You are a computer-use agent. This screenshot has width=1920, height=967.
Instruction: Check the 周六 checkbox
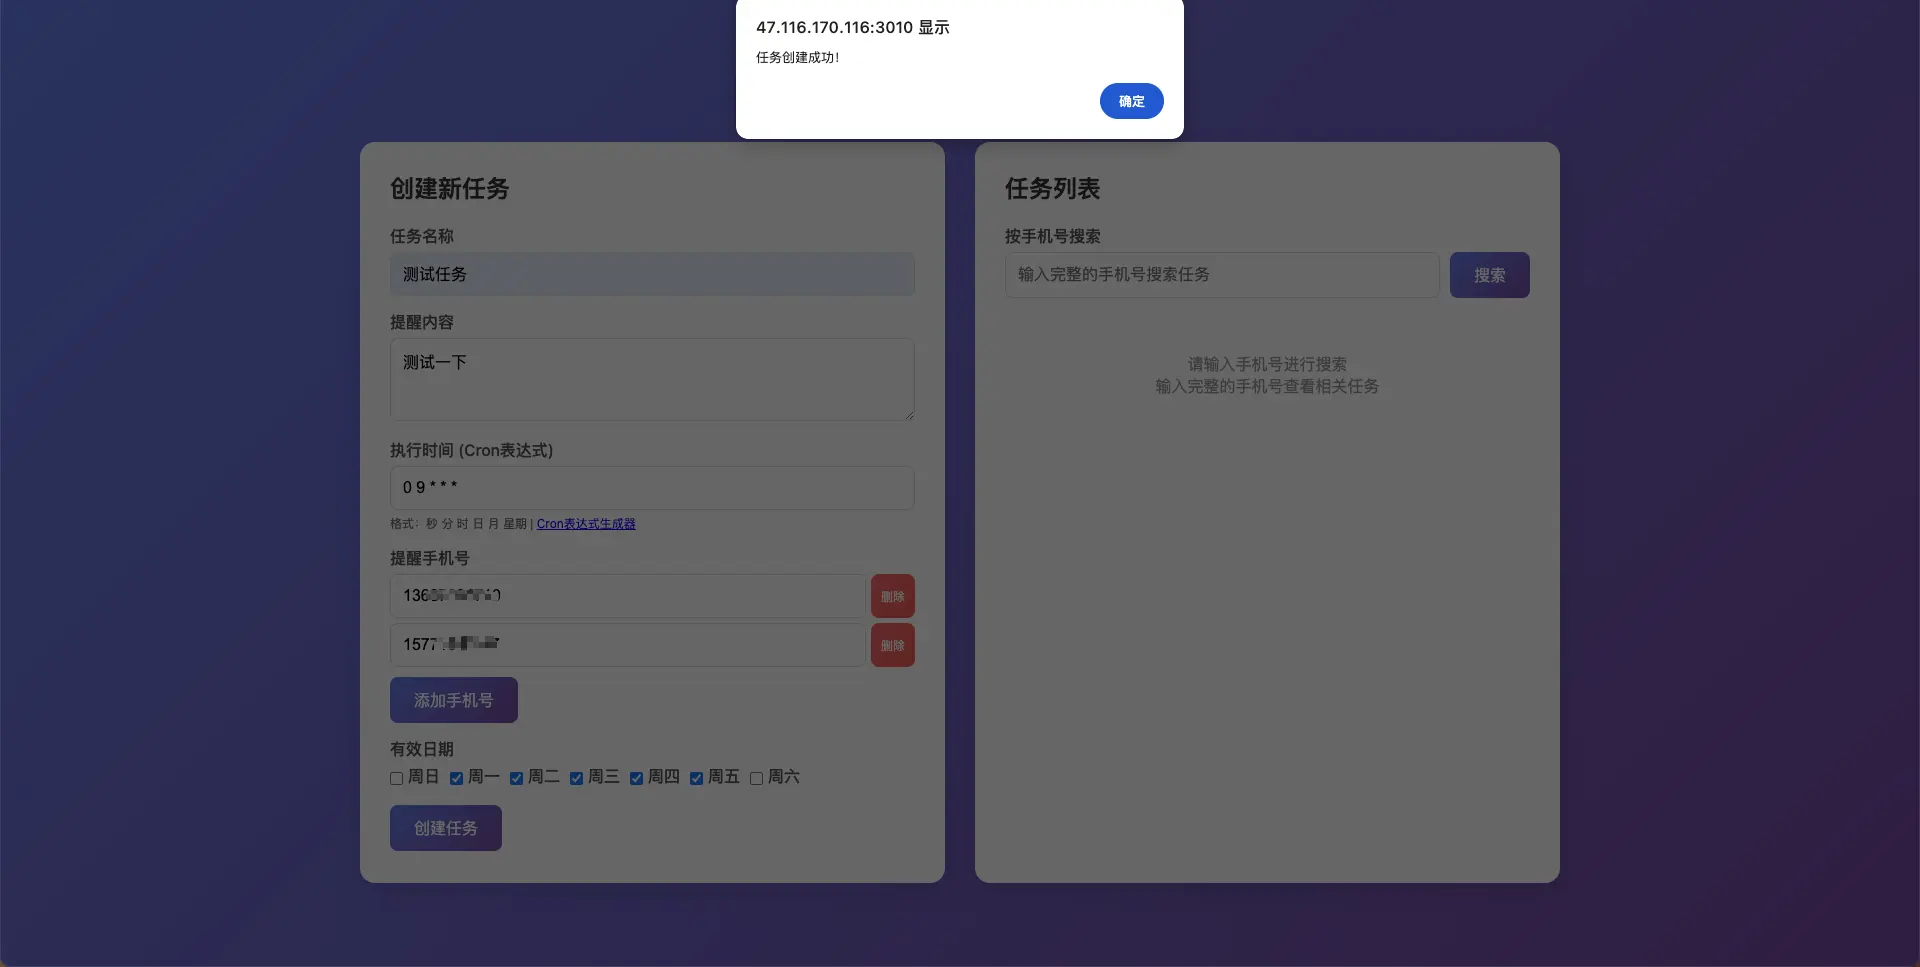[757, 778]
